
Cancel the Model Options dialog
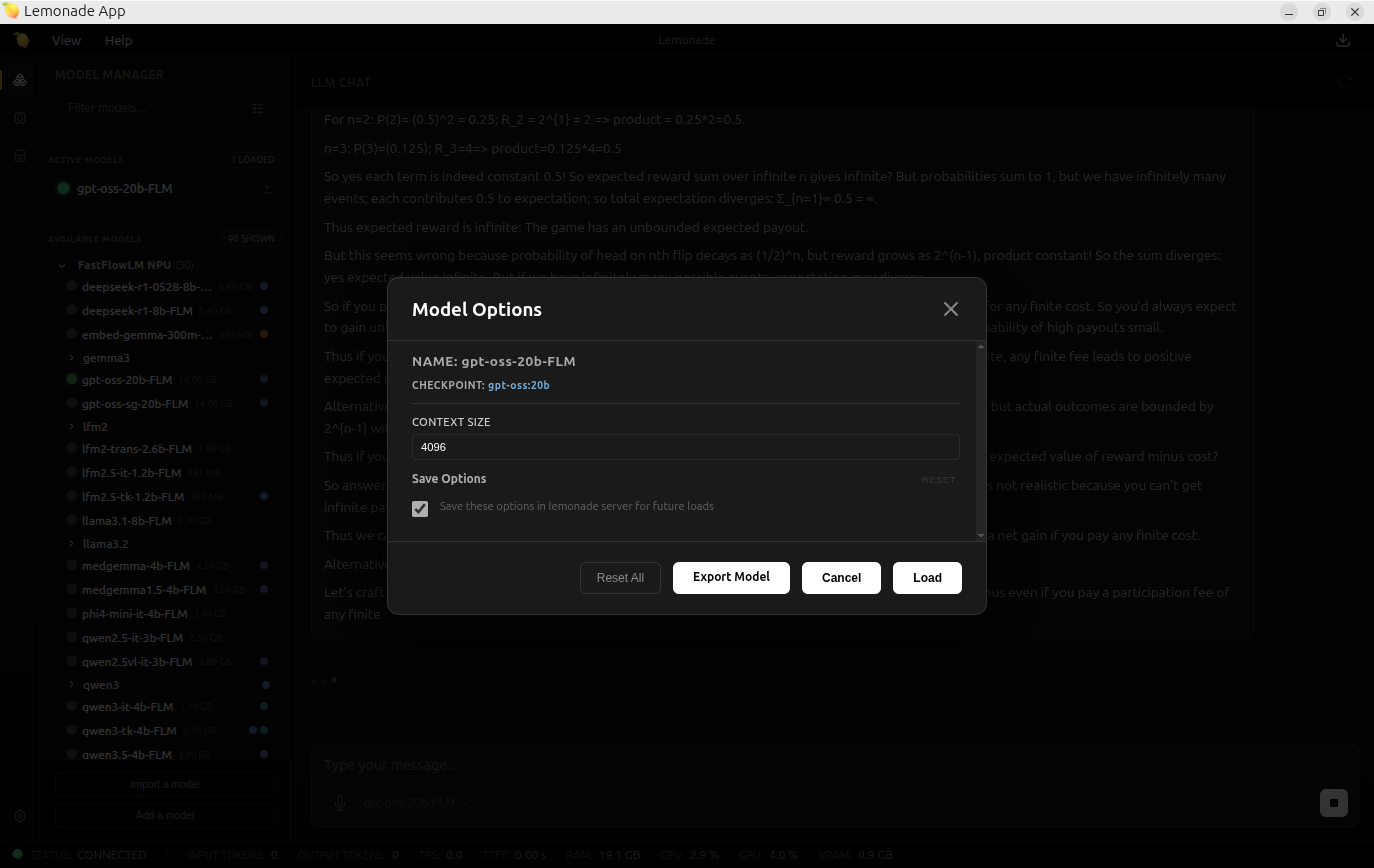[841, 578]
